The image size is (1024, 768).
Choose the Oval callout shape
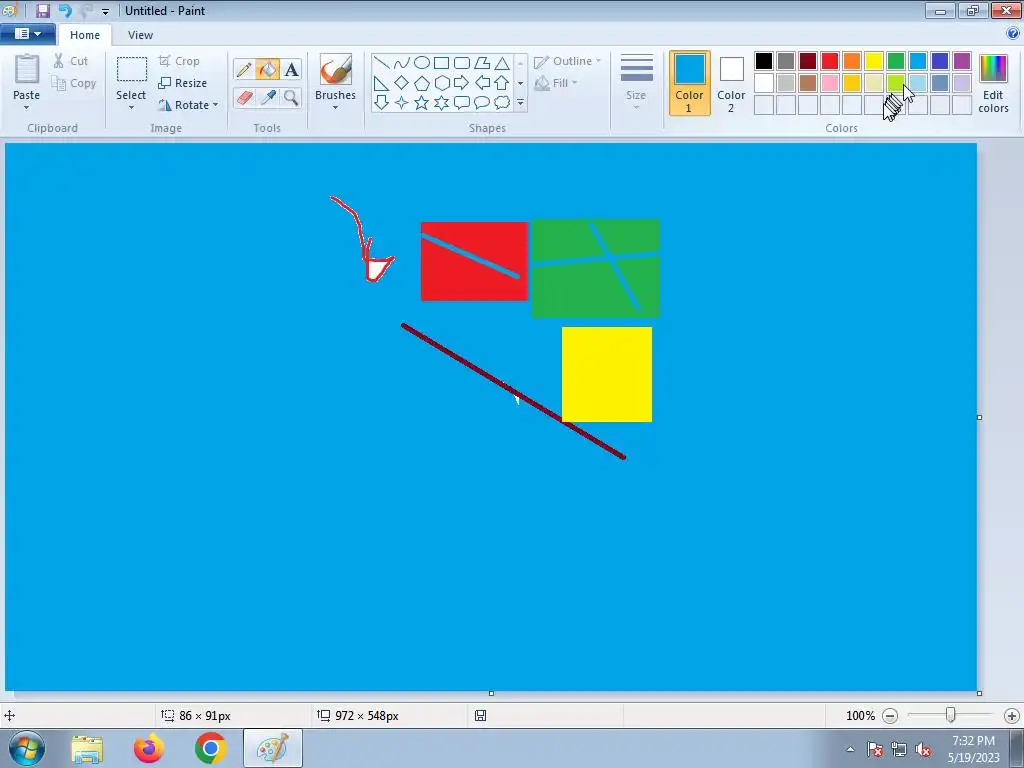(482, 103)
